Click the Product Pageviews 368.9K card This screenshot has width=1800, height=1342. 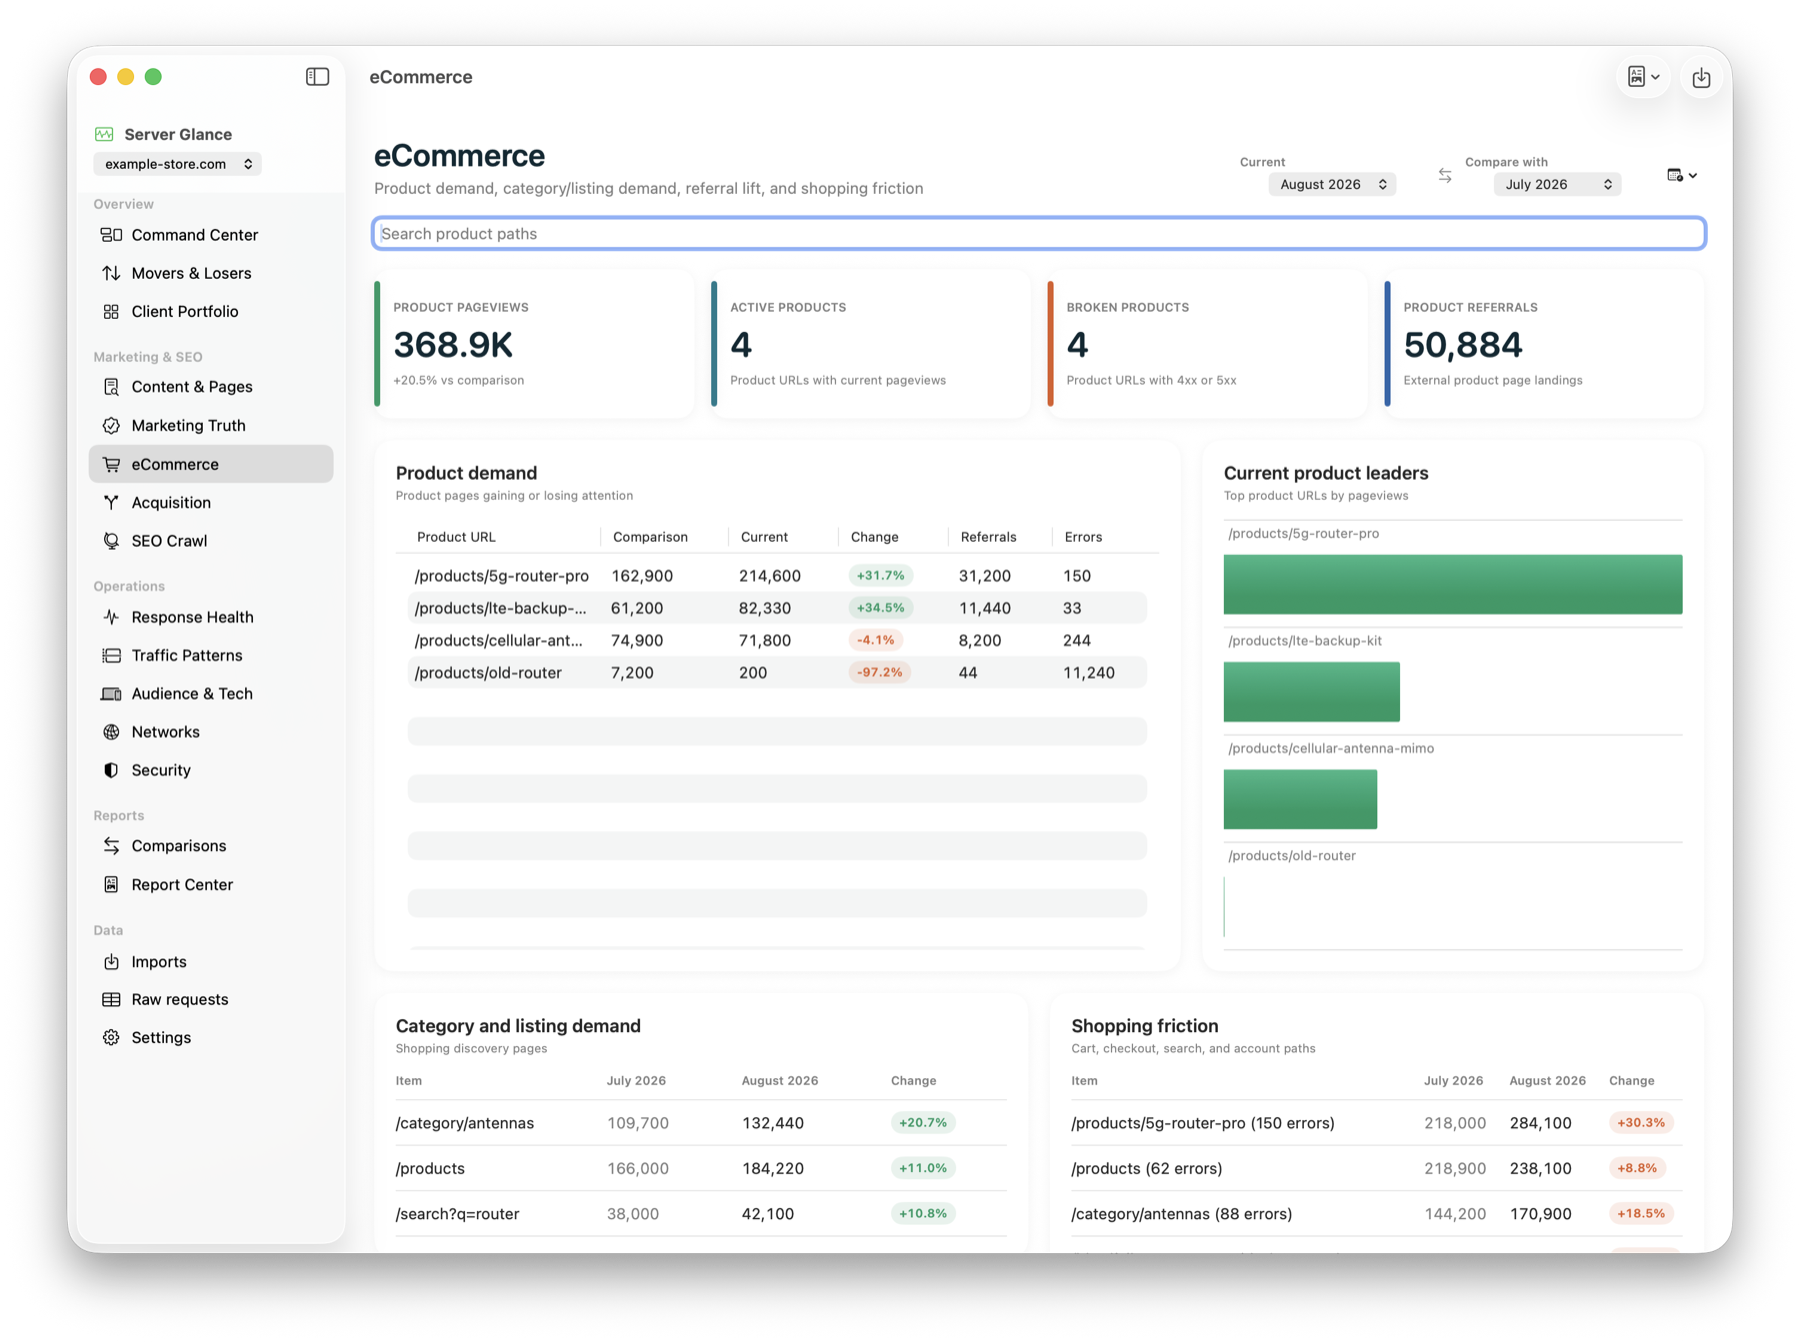click(534, 344)
